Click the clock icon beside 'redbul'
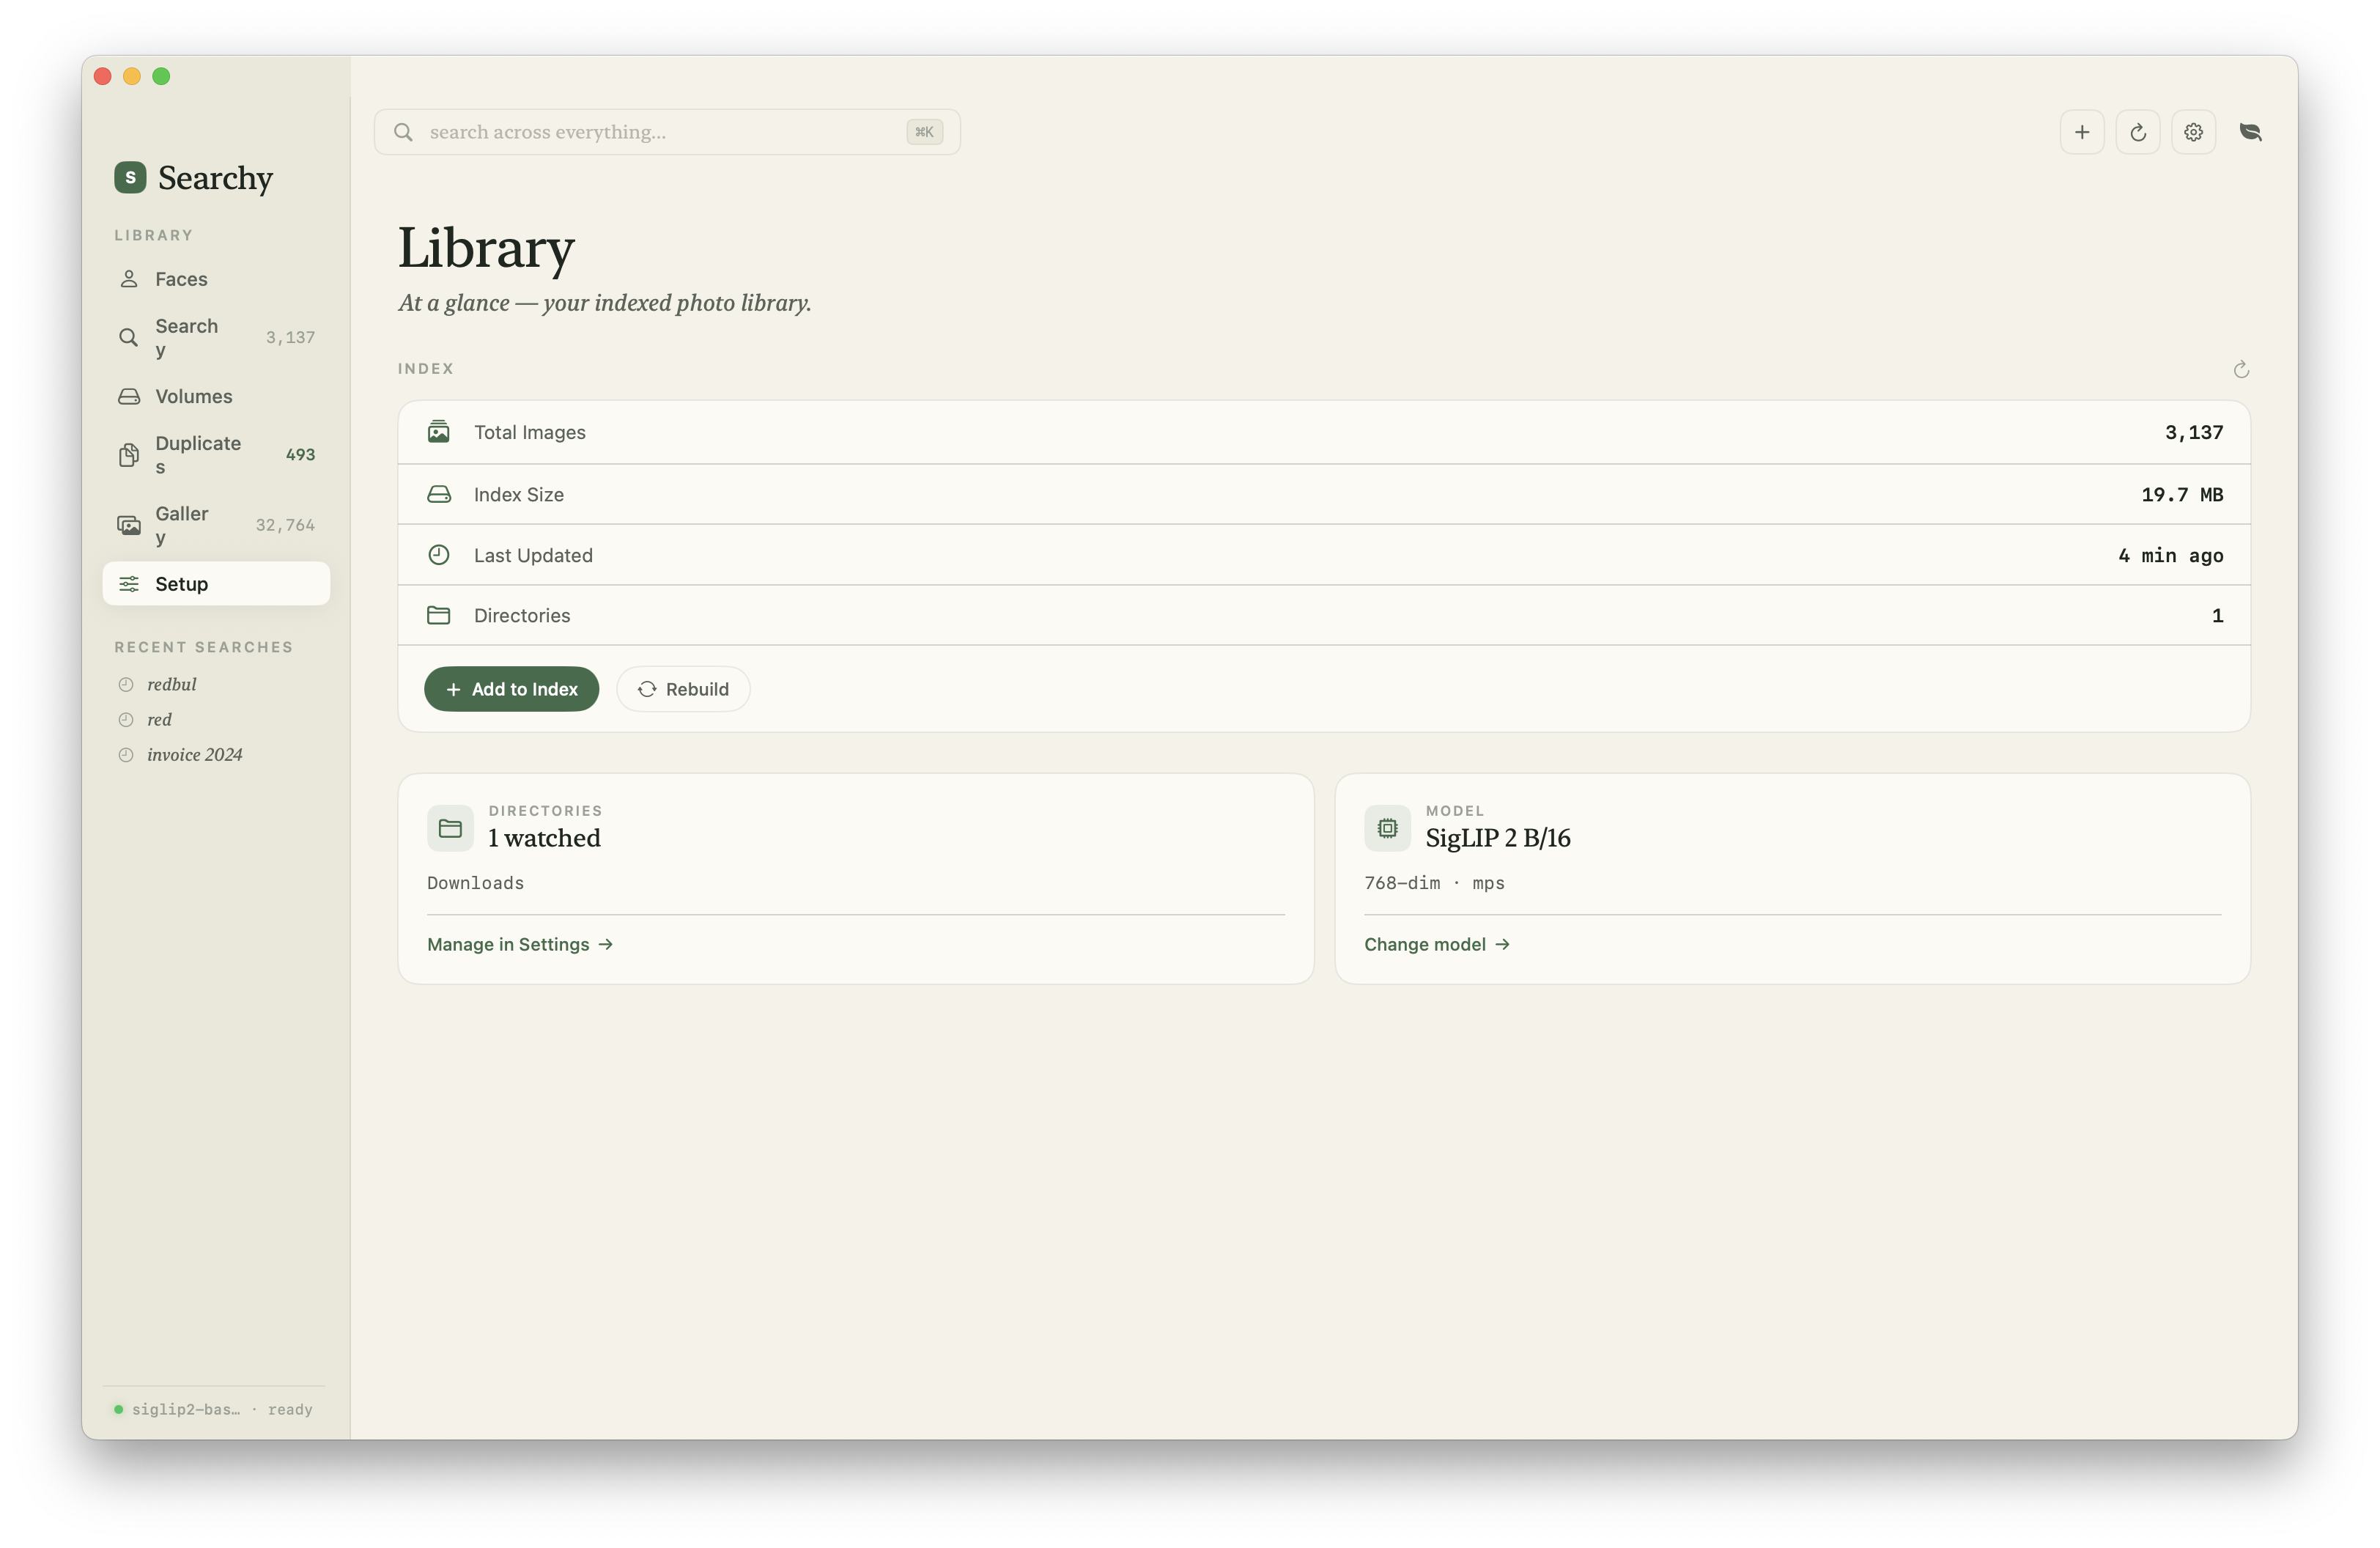The height and width of the screenshot is (1548, 2380). click(126, 685)
